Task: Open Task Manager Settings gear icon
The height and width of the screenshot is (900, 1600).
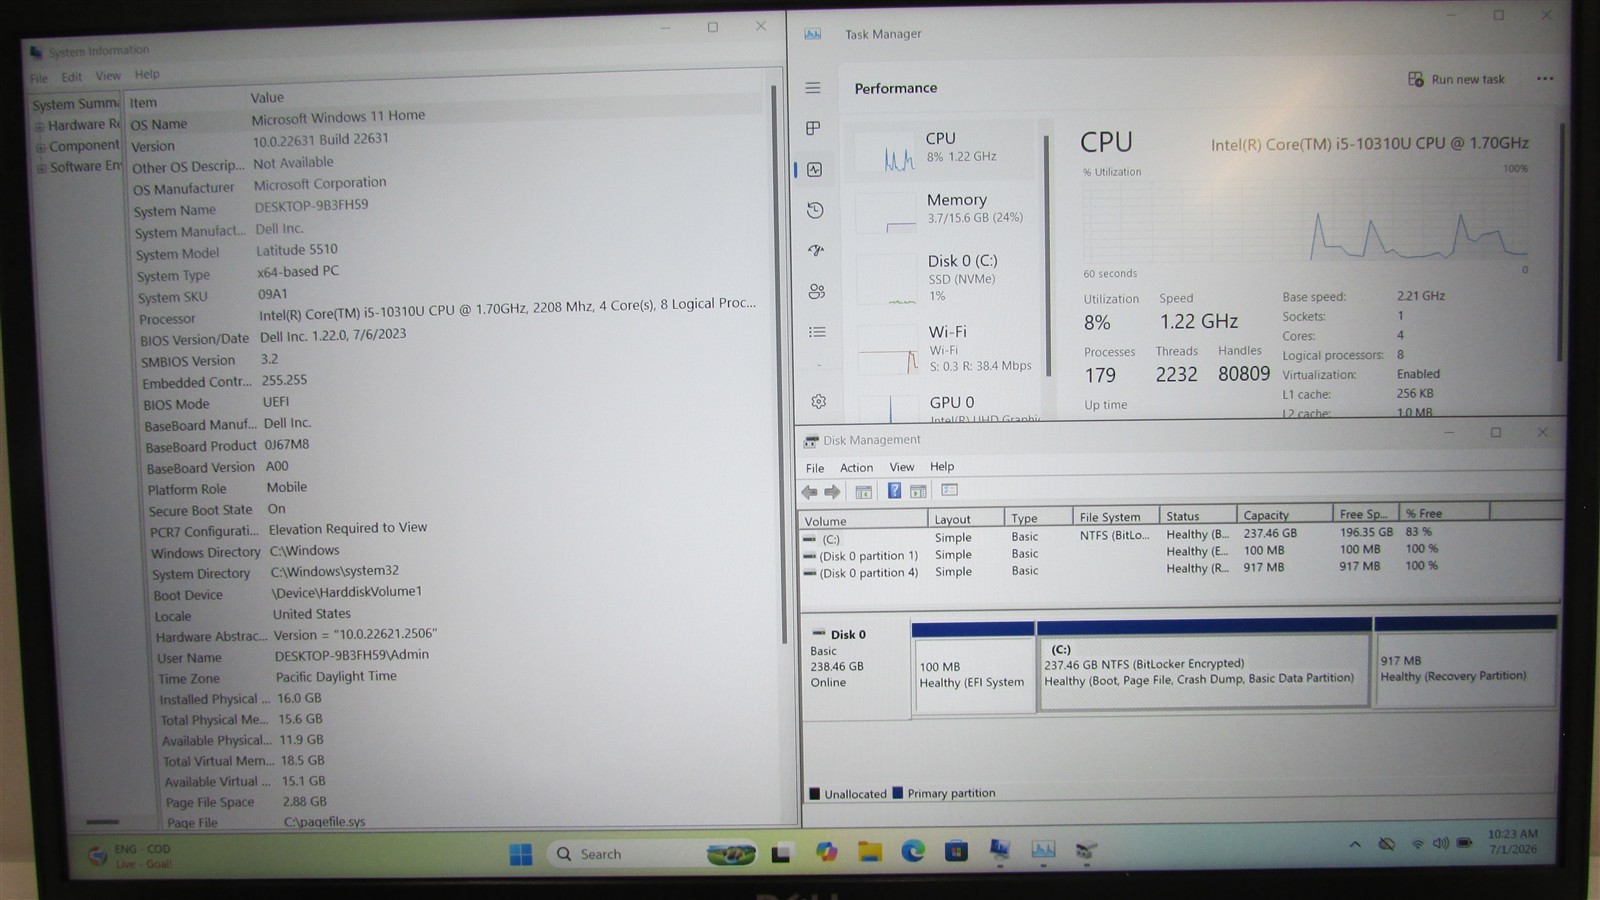Action: (819, 401)
